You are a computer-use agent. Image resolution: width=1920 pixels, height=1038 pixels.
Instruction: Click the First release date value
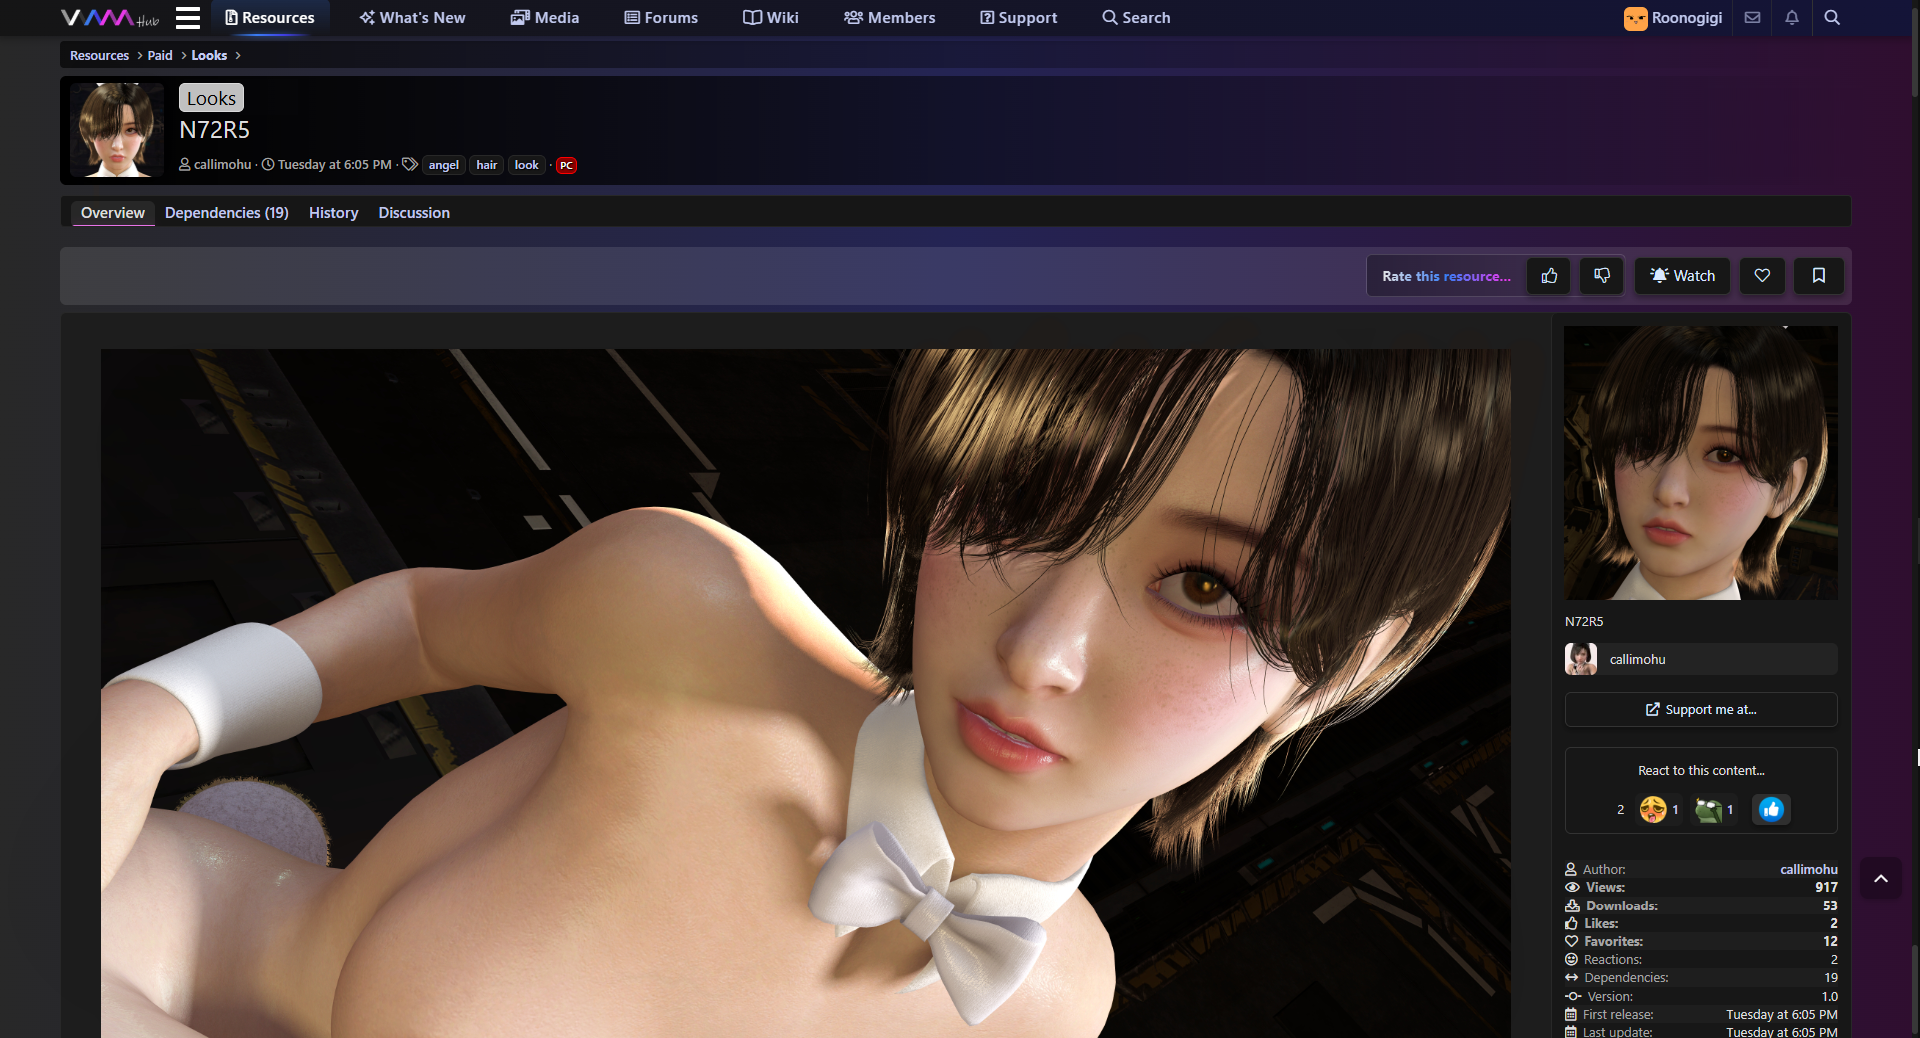coord(1782,1015)
